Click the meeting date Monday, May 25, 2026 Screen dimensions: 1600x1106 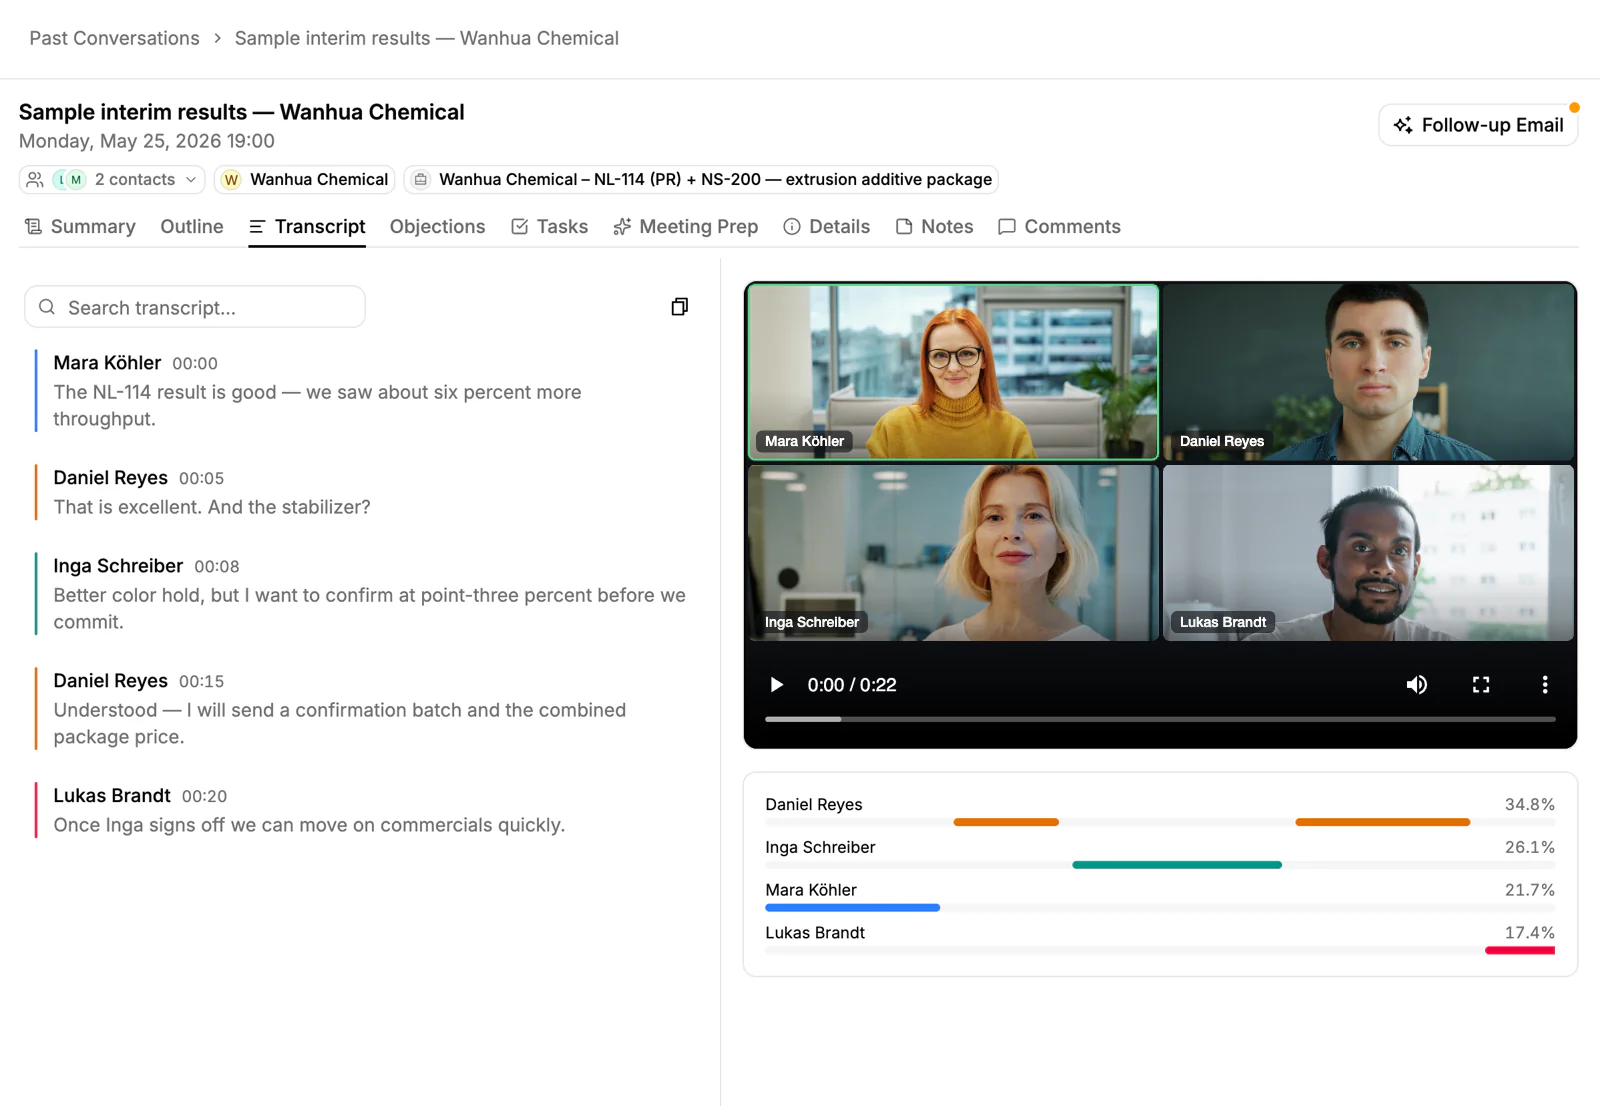pyautogui.click(x=147, y=141)
